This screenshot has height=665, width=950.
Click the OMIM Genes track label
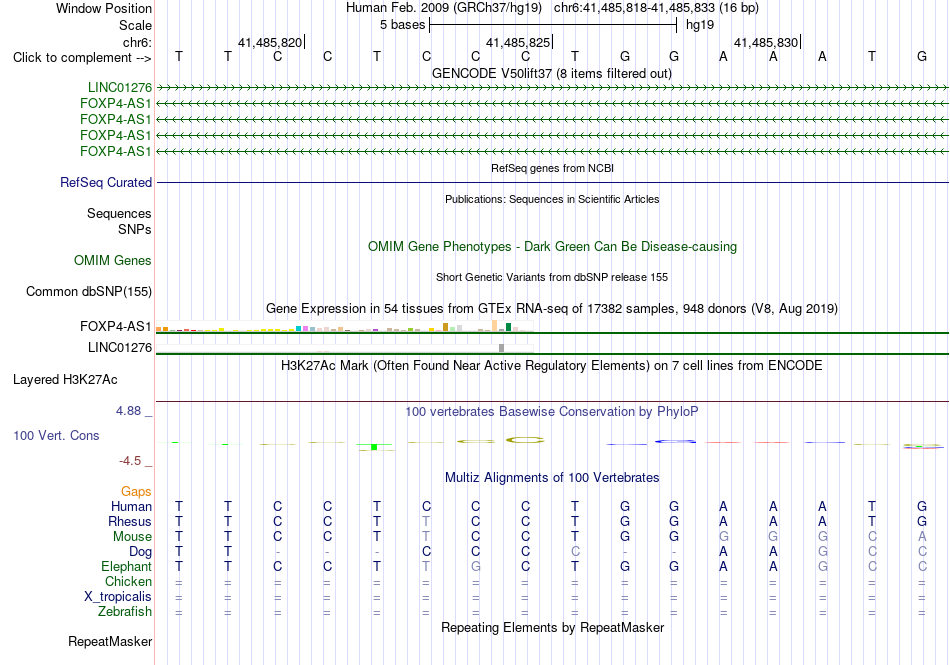(113, 260)
